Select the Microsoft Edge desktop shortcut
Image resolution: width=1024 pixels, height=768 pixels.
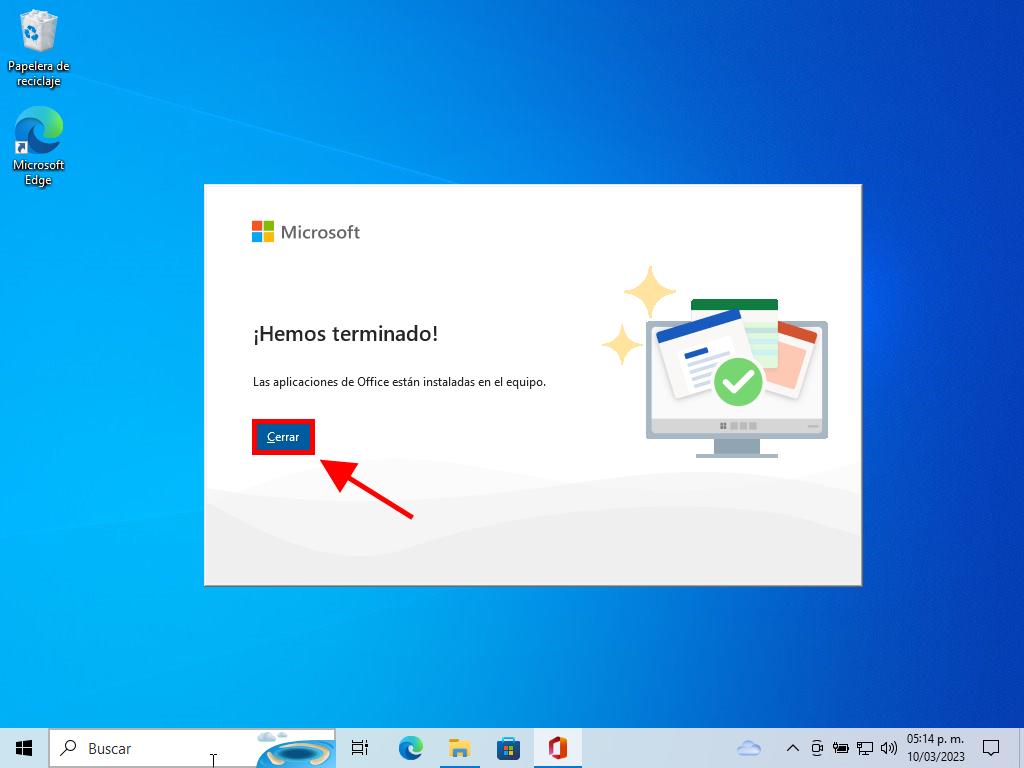click(x=39, y=146)
